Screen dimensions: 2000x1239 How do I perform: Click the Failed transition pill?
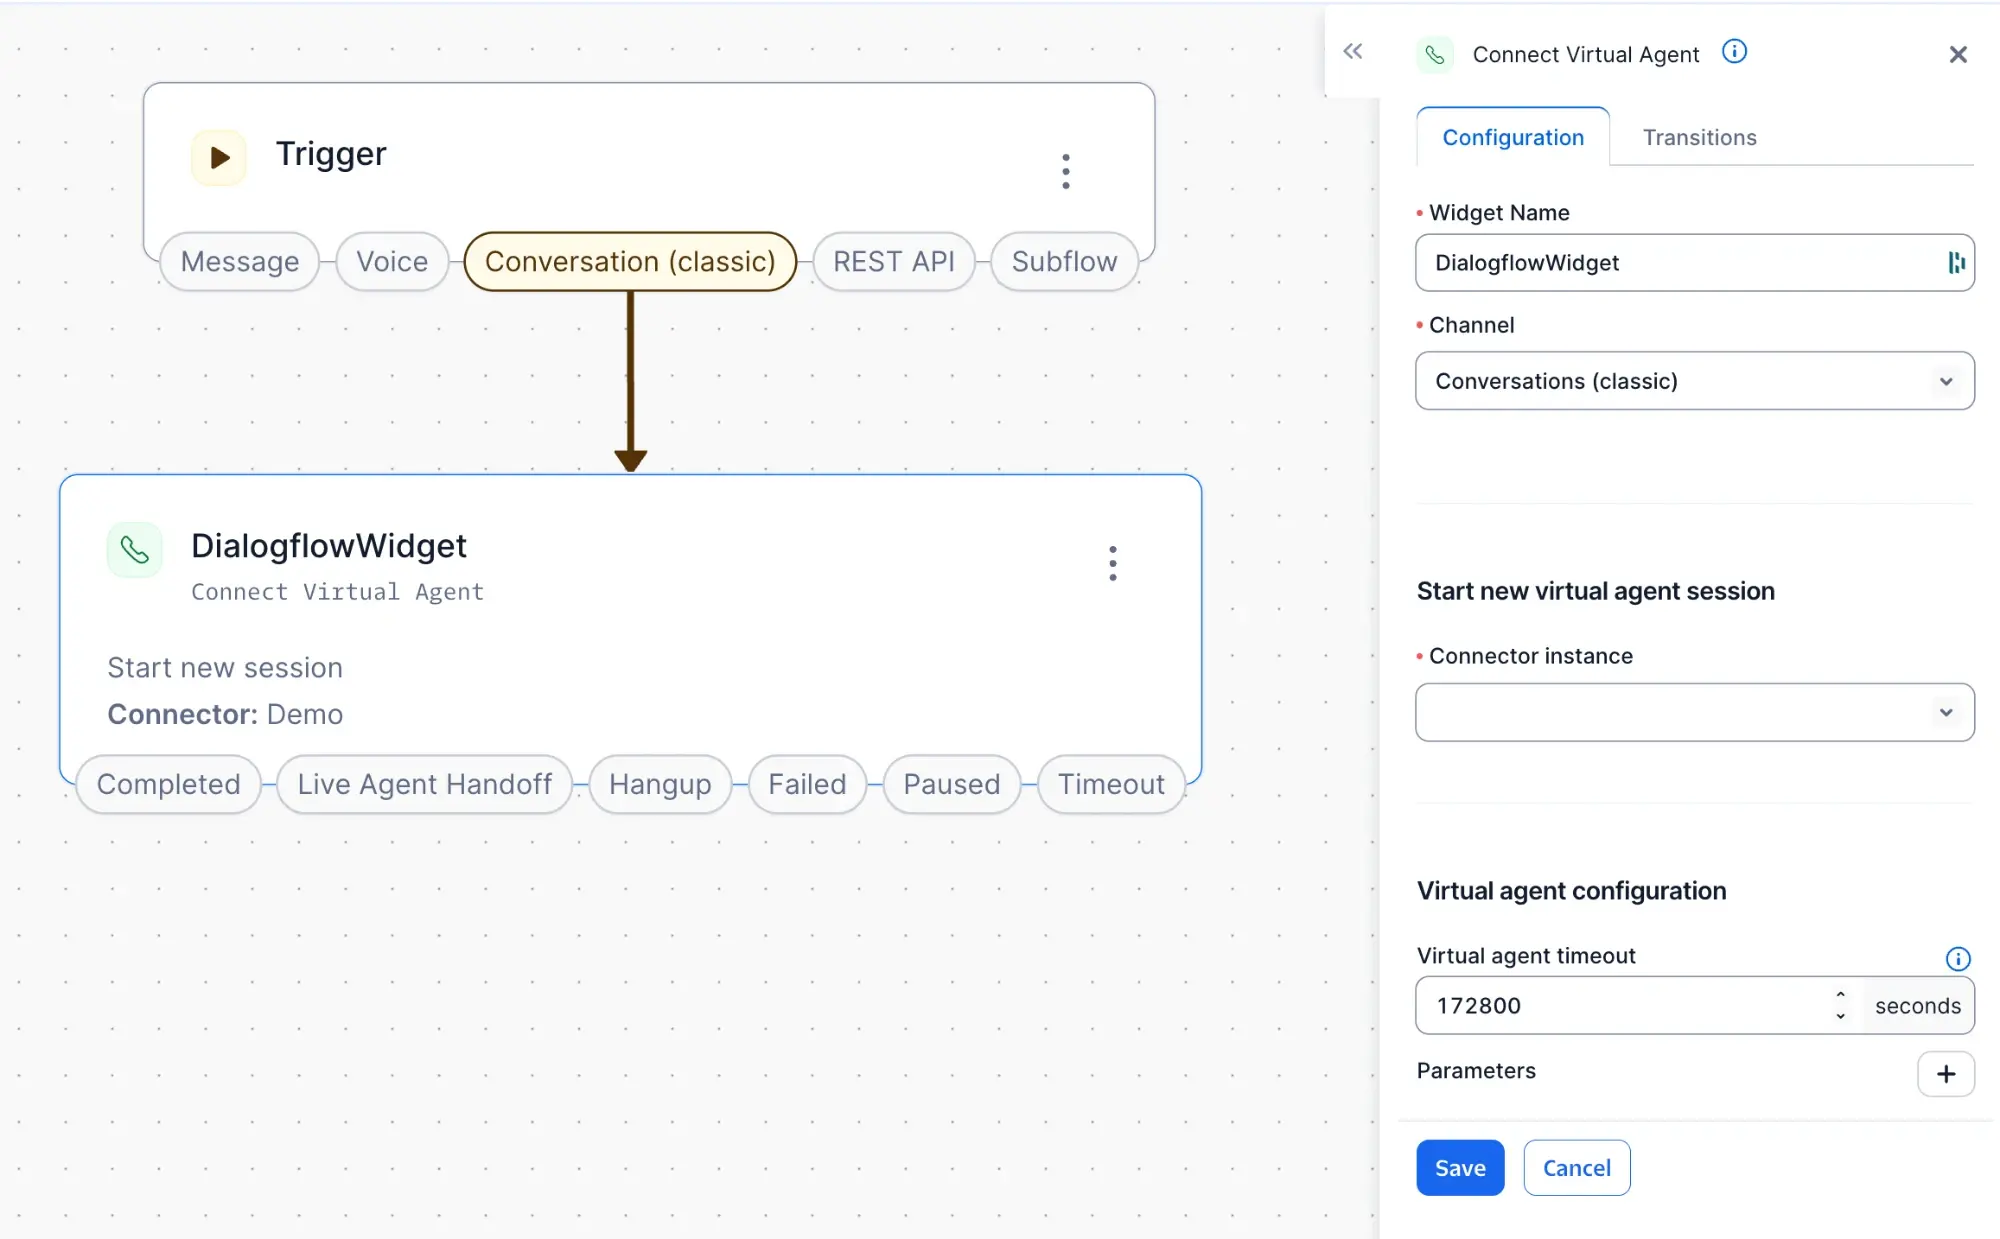click(807, 784)
